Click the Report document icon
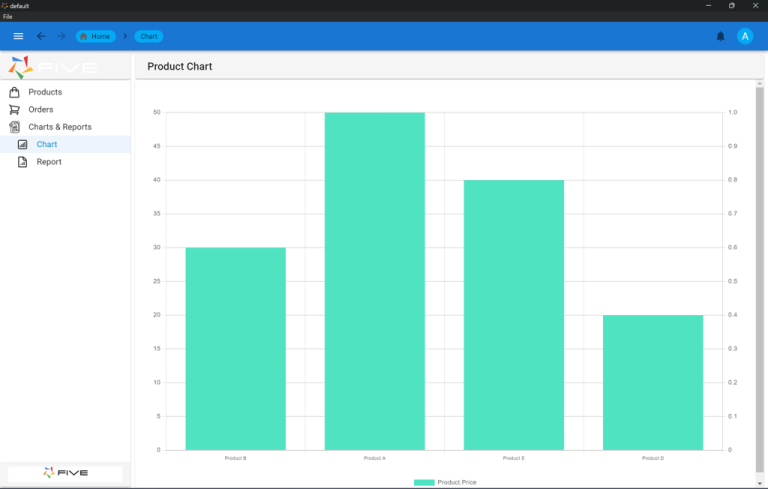The width and height of the screenshot is (768, 489). [23, 162]
